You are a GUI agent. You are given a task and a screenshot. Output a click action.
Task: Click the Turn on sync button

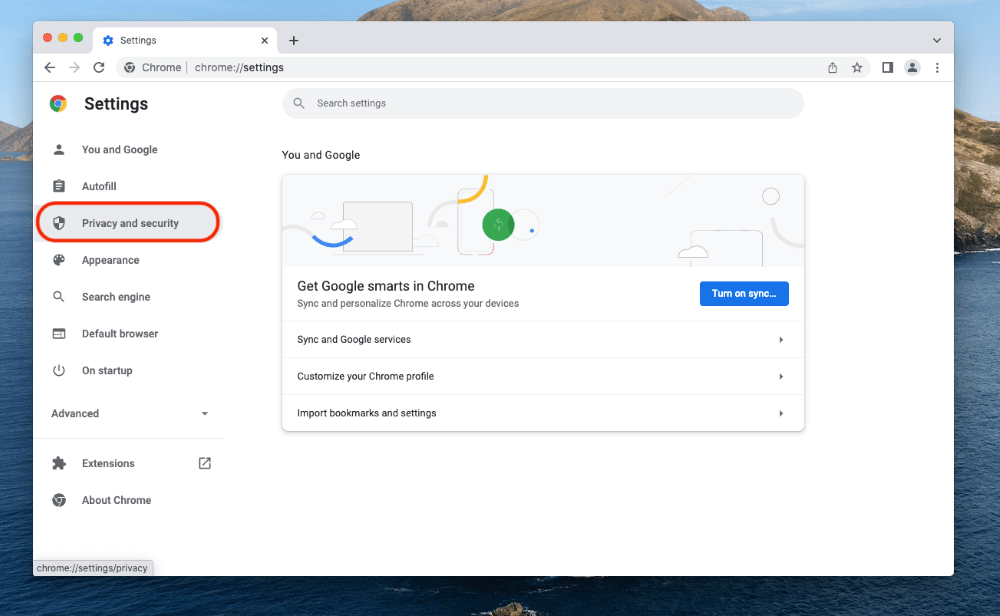point(744,293)
